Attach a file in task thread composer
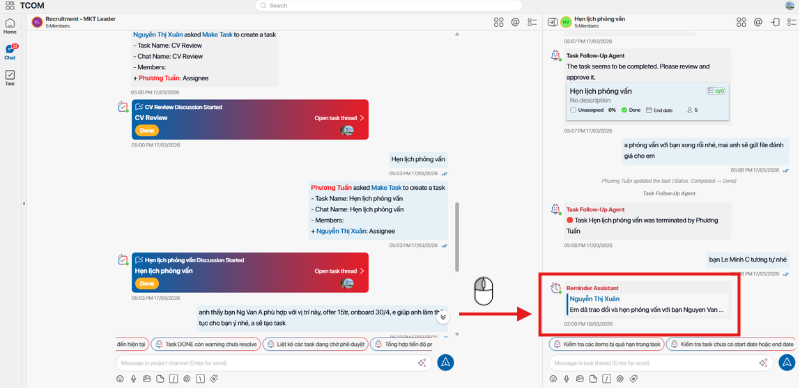799x388 pixels. [593, 379]
